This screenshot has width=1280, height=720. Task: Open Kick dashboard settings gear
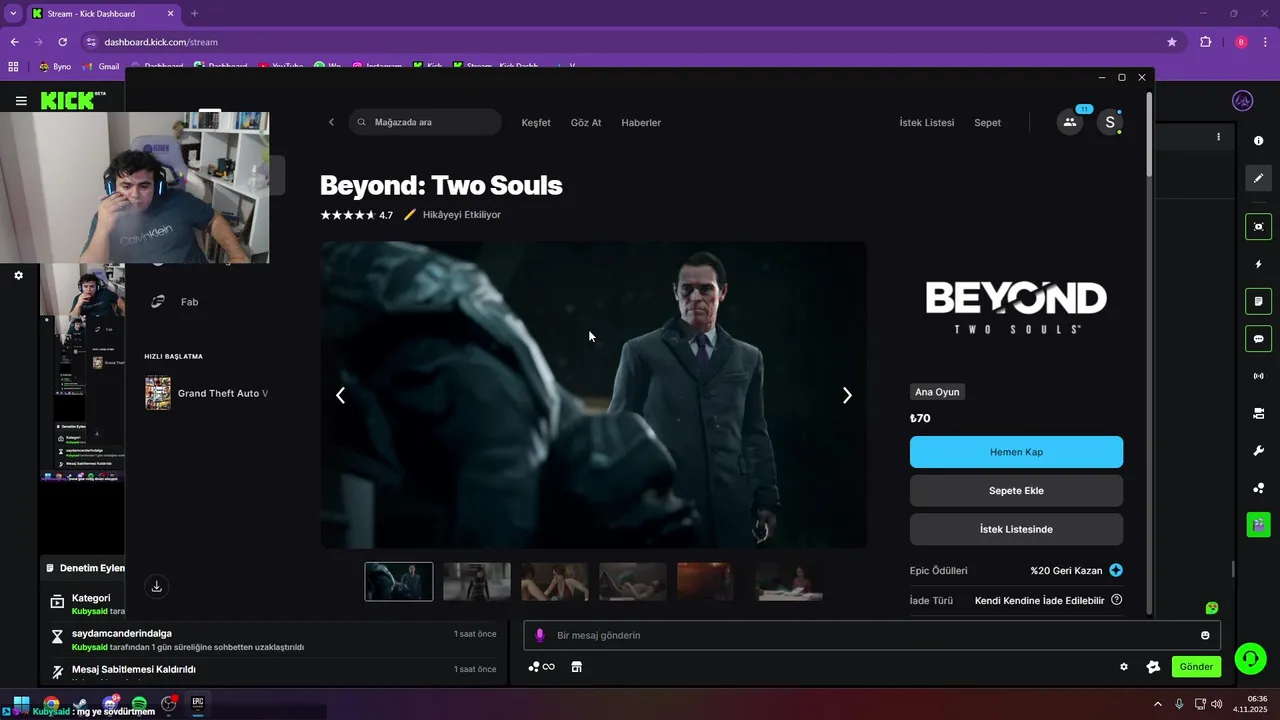[18, 275]
